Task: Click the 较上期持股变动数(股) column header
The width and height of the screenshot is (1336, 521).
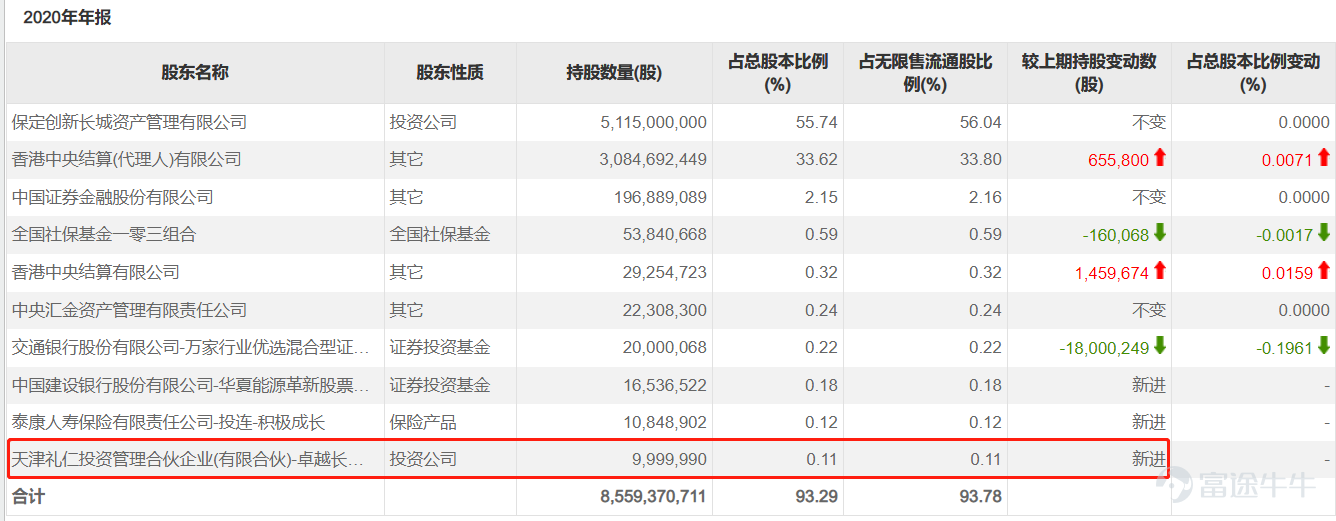Action: pyautogui.click(x=1089, y=73)
